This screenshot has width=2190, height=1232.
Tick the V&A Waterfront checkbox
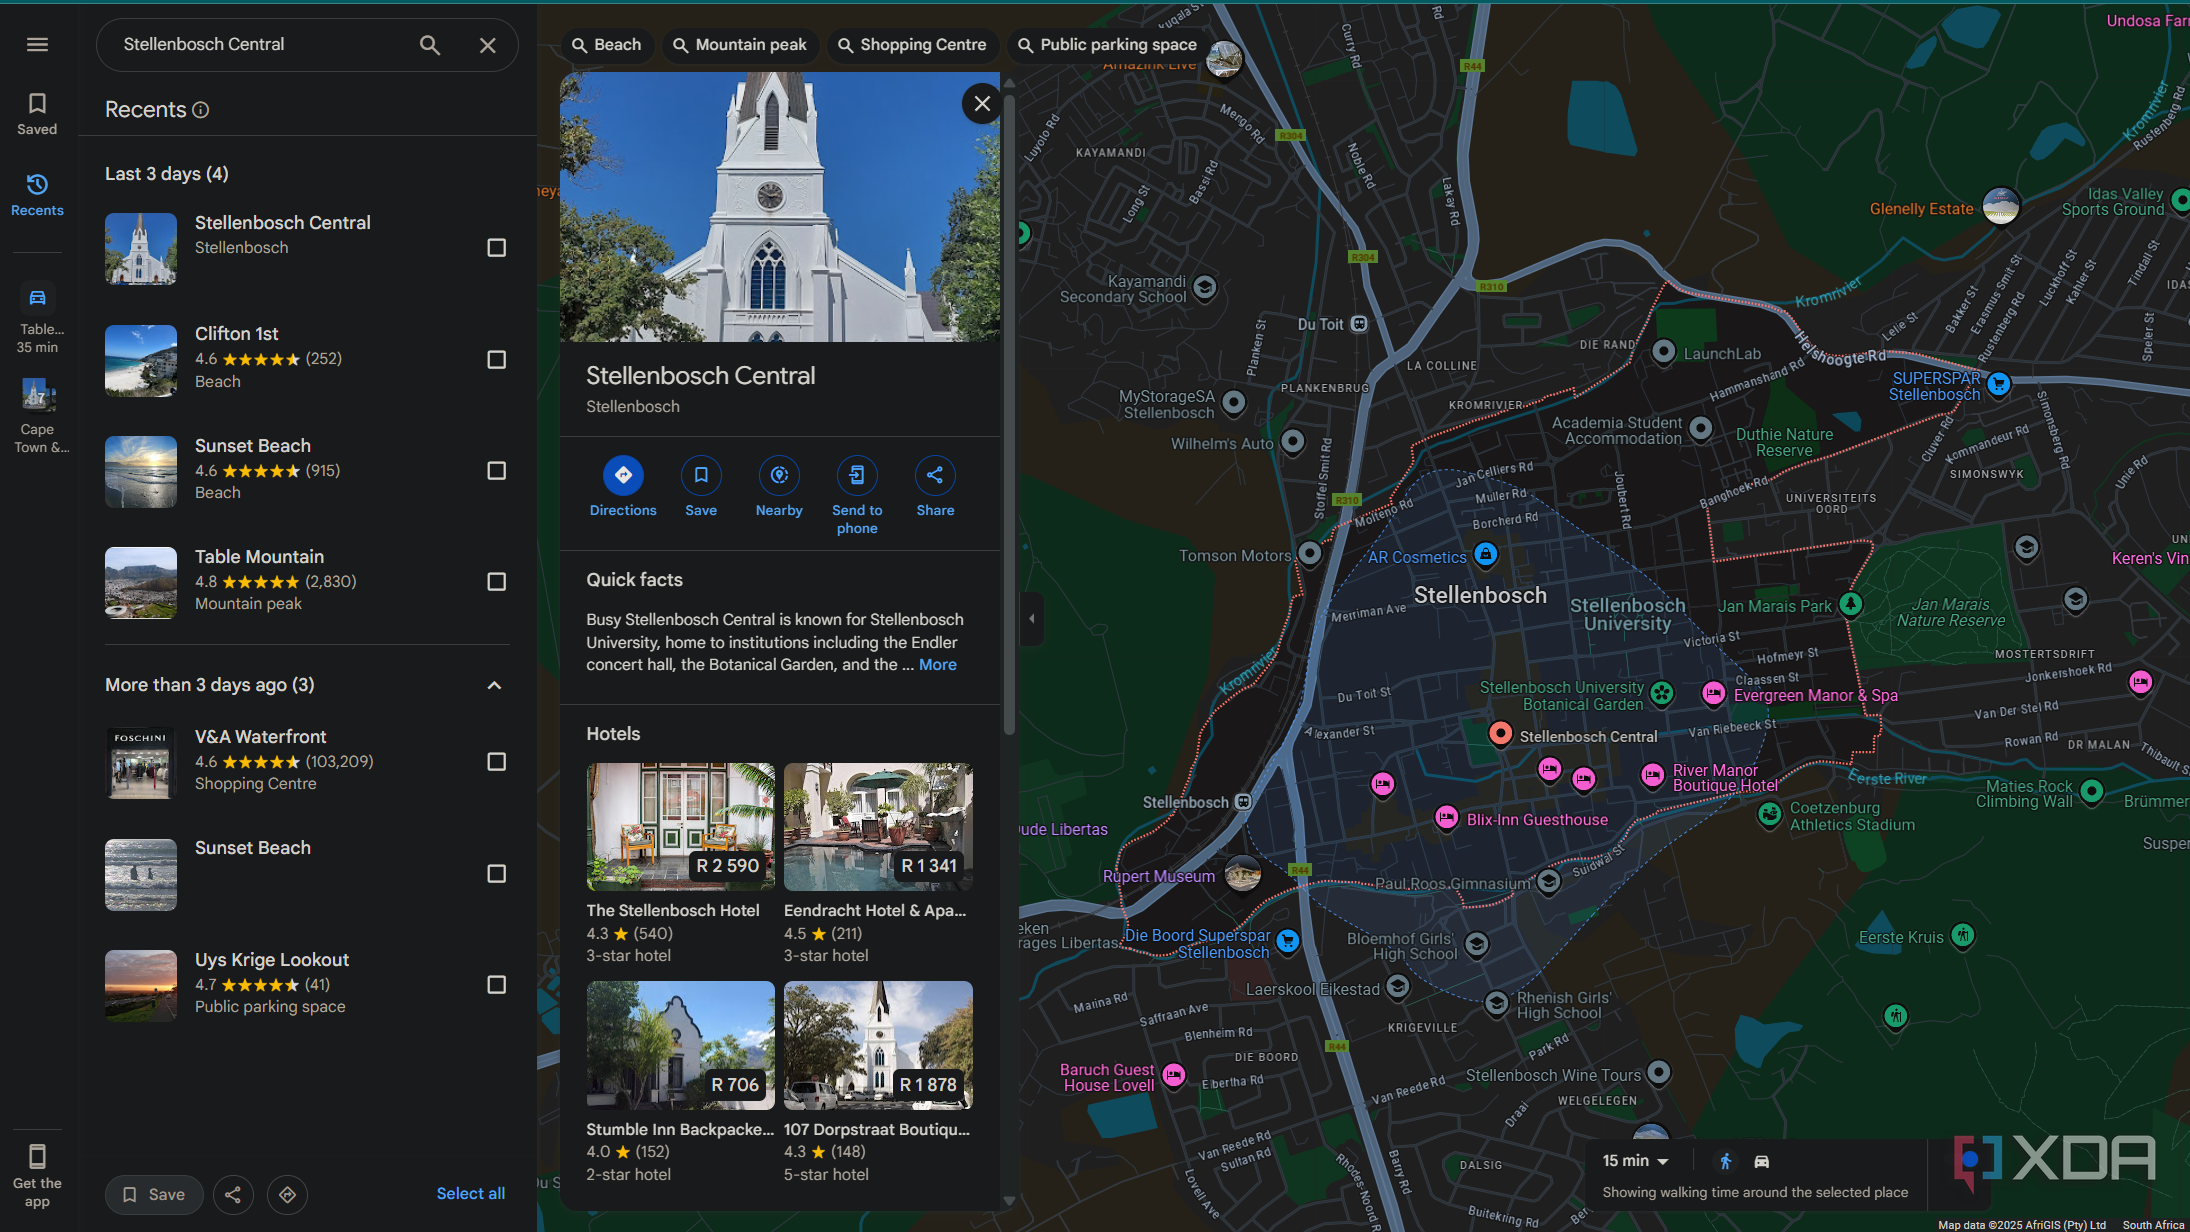coord(496,762)
